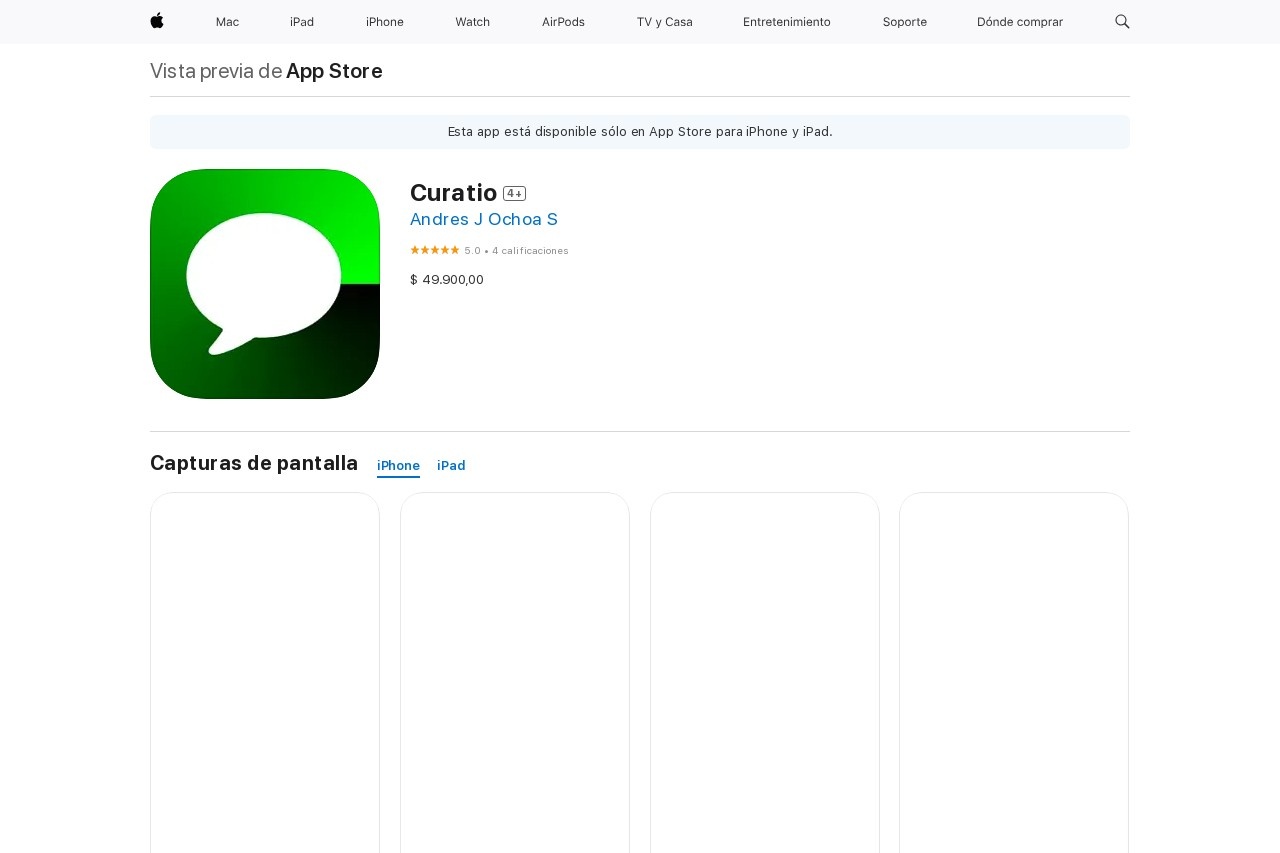This screenshot has height=853, width=1280.
Task: Open the AirPods menu
Action: [x=563, y=22]
